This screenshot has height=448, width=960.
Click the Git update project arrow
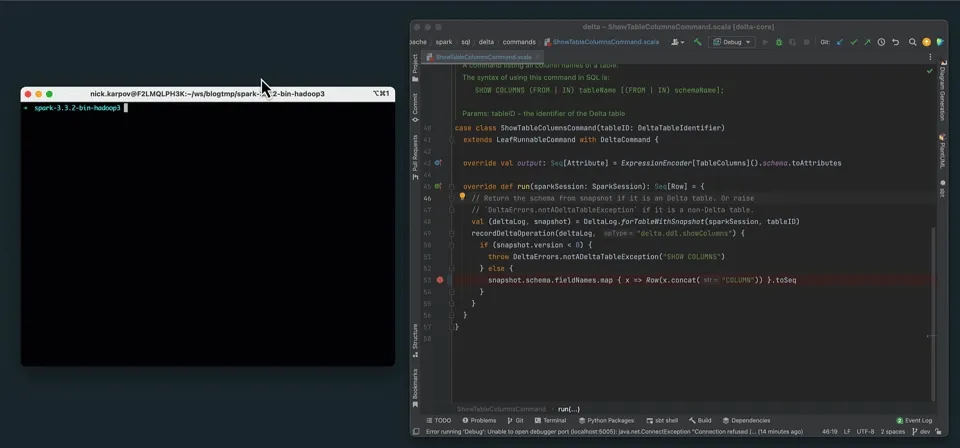click(840, 42)
